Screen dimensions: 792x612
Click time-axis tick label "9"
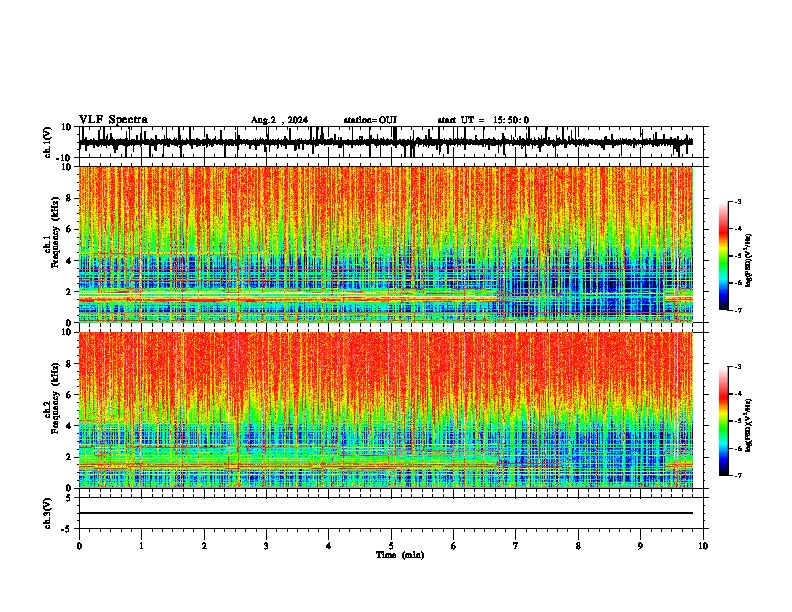click(640, 546)
